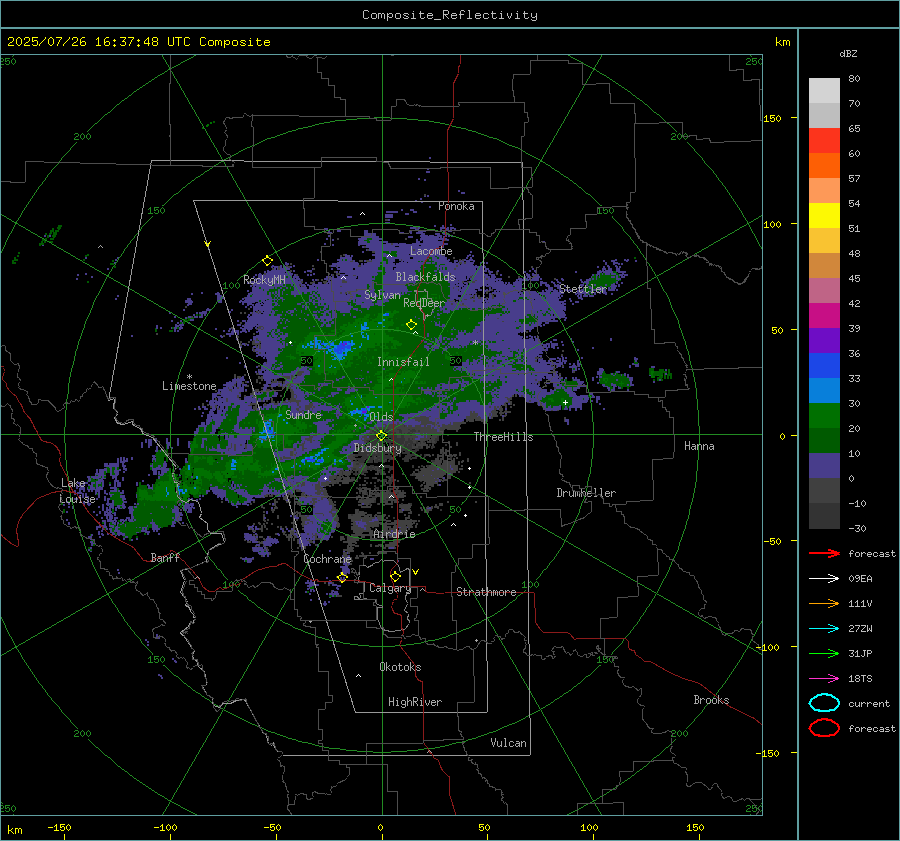900x841 pixels.
Task: Click the white 09EA arrow icon
Action: (824, 579)
